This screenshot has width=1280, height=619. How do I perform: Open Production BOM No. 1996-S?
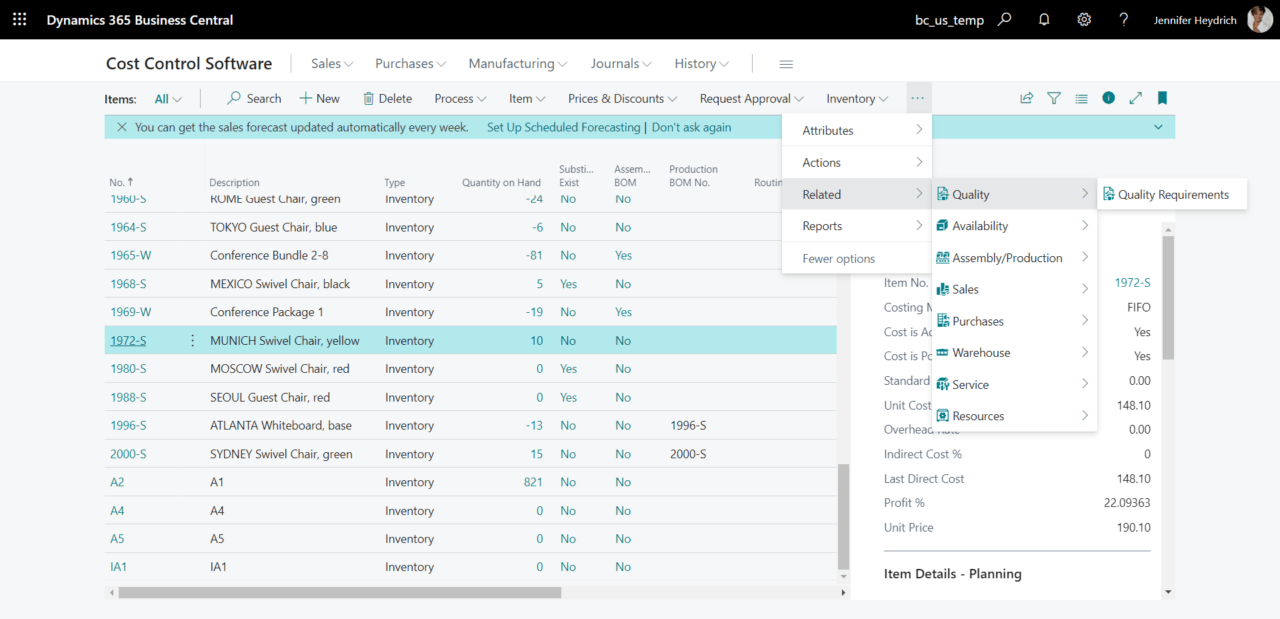[x=688, y=426]
